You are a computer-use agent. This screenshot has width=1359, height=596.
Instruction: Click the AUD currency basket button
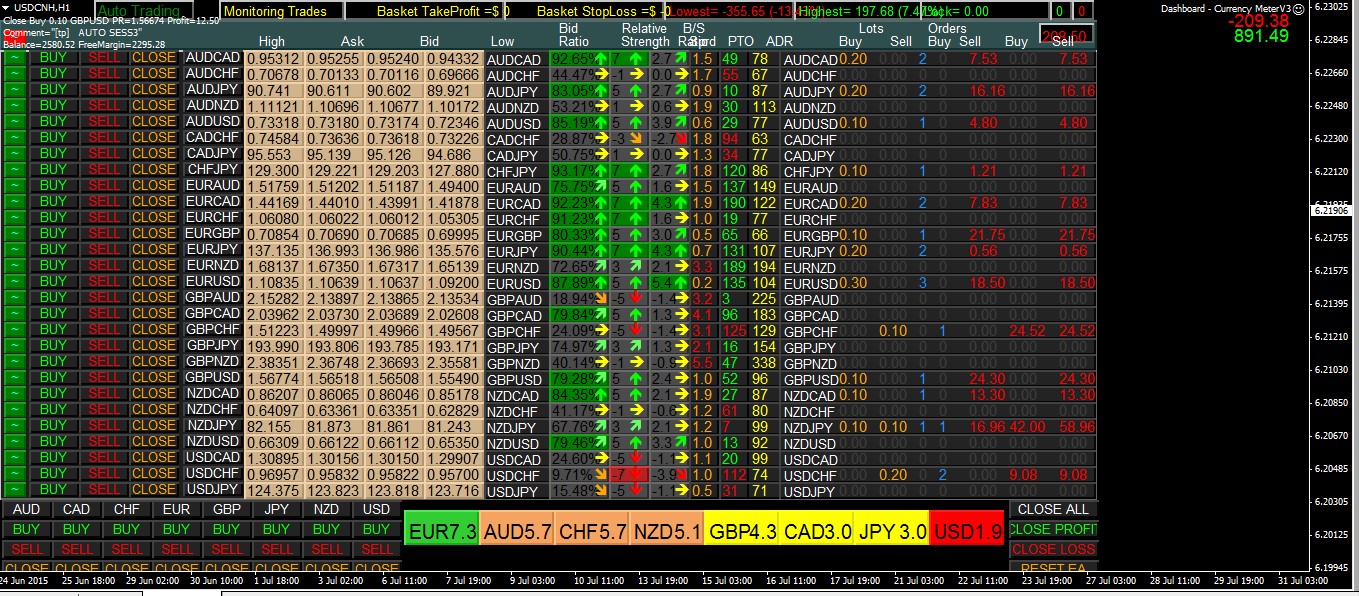point(27,509)
